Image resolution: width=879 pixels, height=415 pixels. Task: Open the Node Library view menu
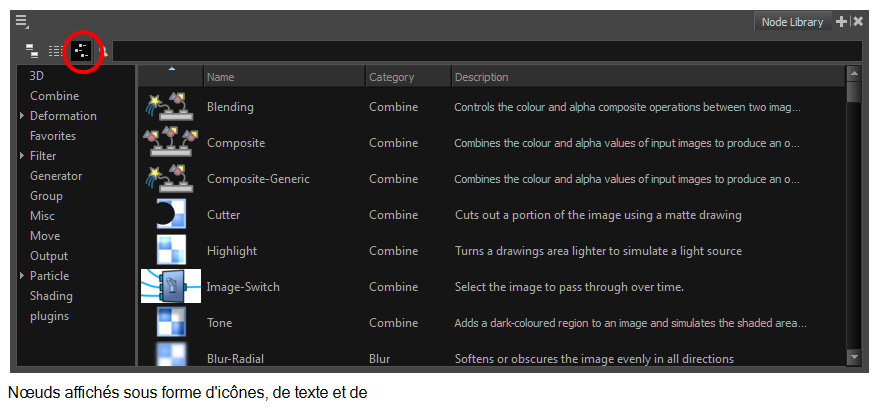[22, 21]
